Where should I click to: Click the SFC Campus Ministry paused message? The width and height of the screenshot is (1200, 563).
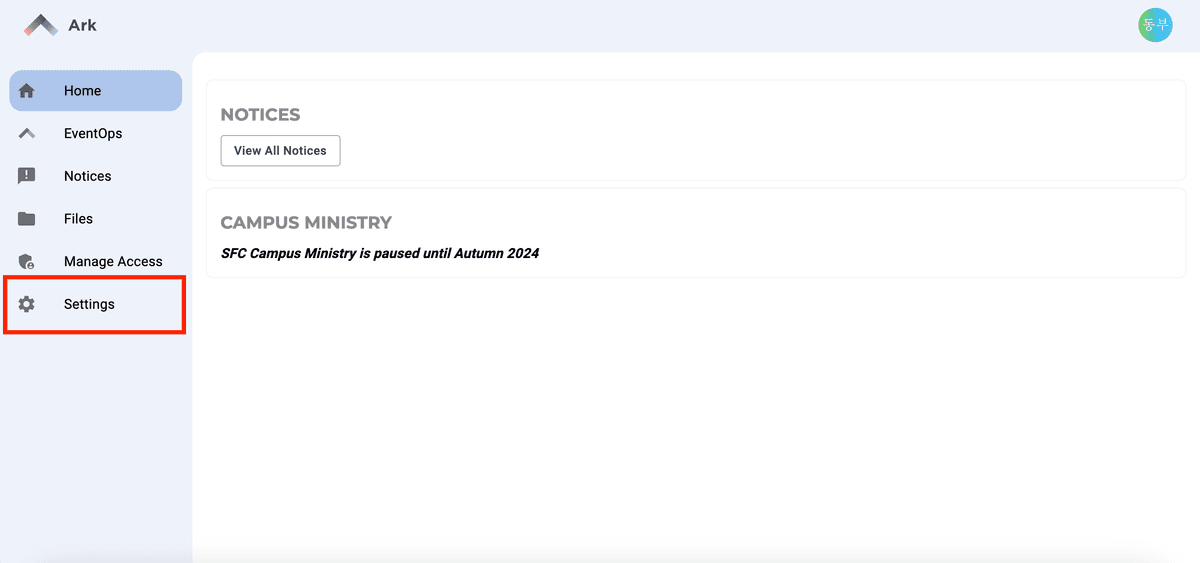(380, 254)
